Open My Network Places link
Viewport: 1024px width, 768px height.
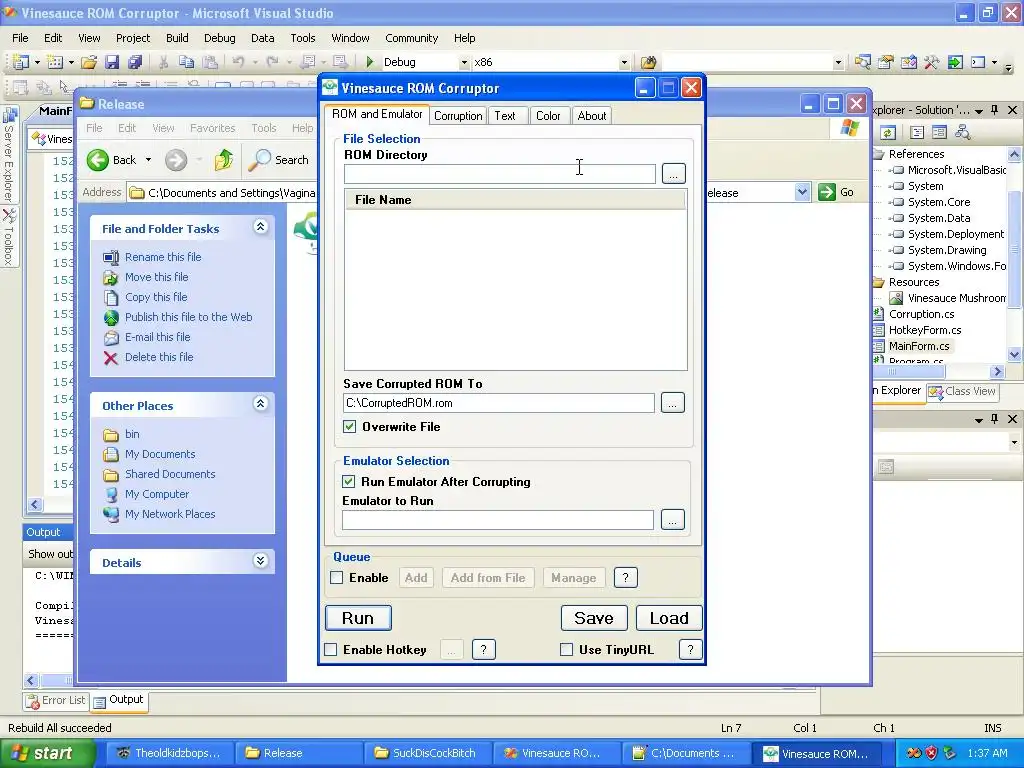tap(170, 514)
